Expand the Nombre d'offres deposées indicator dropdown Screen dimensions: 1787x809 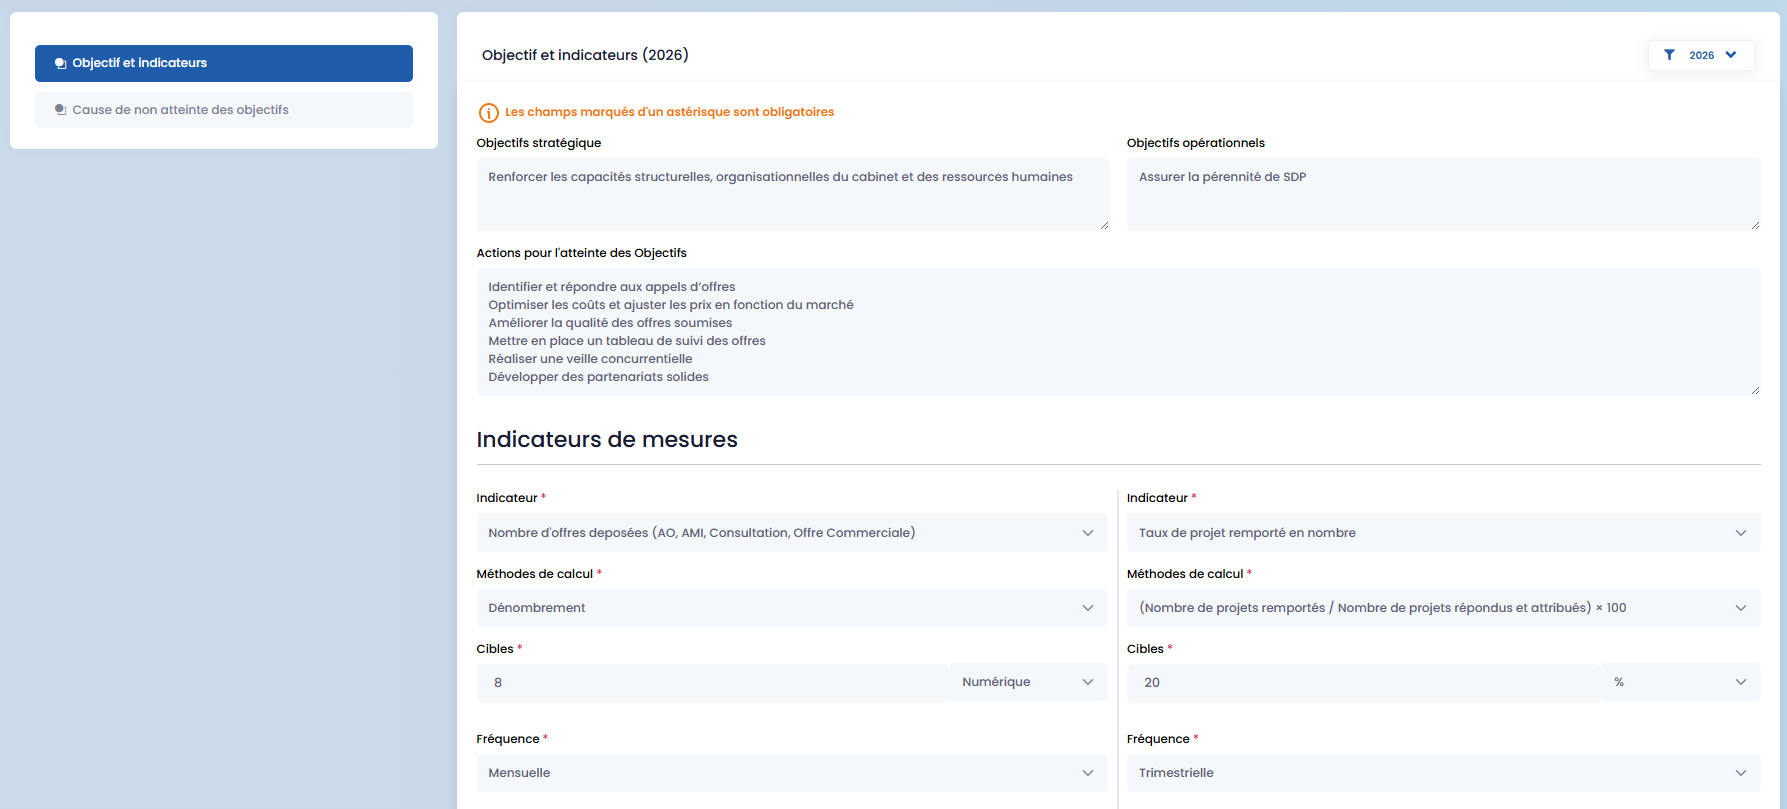(791, 533)
